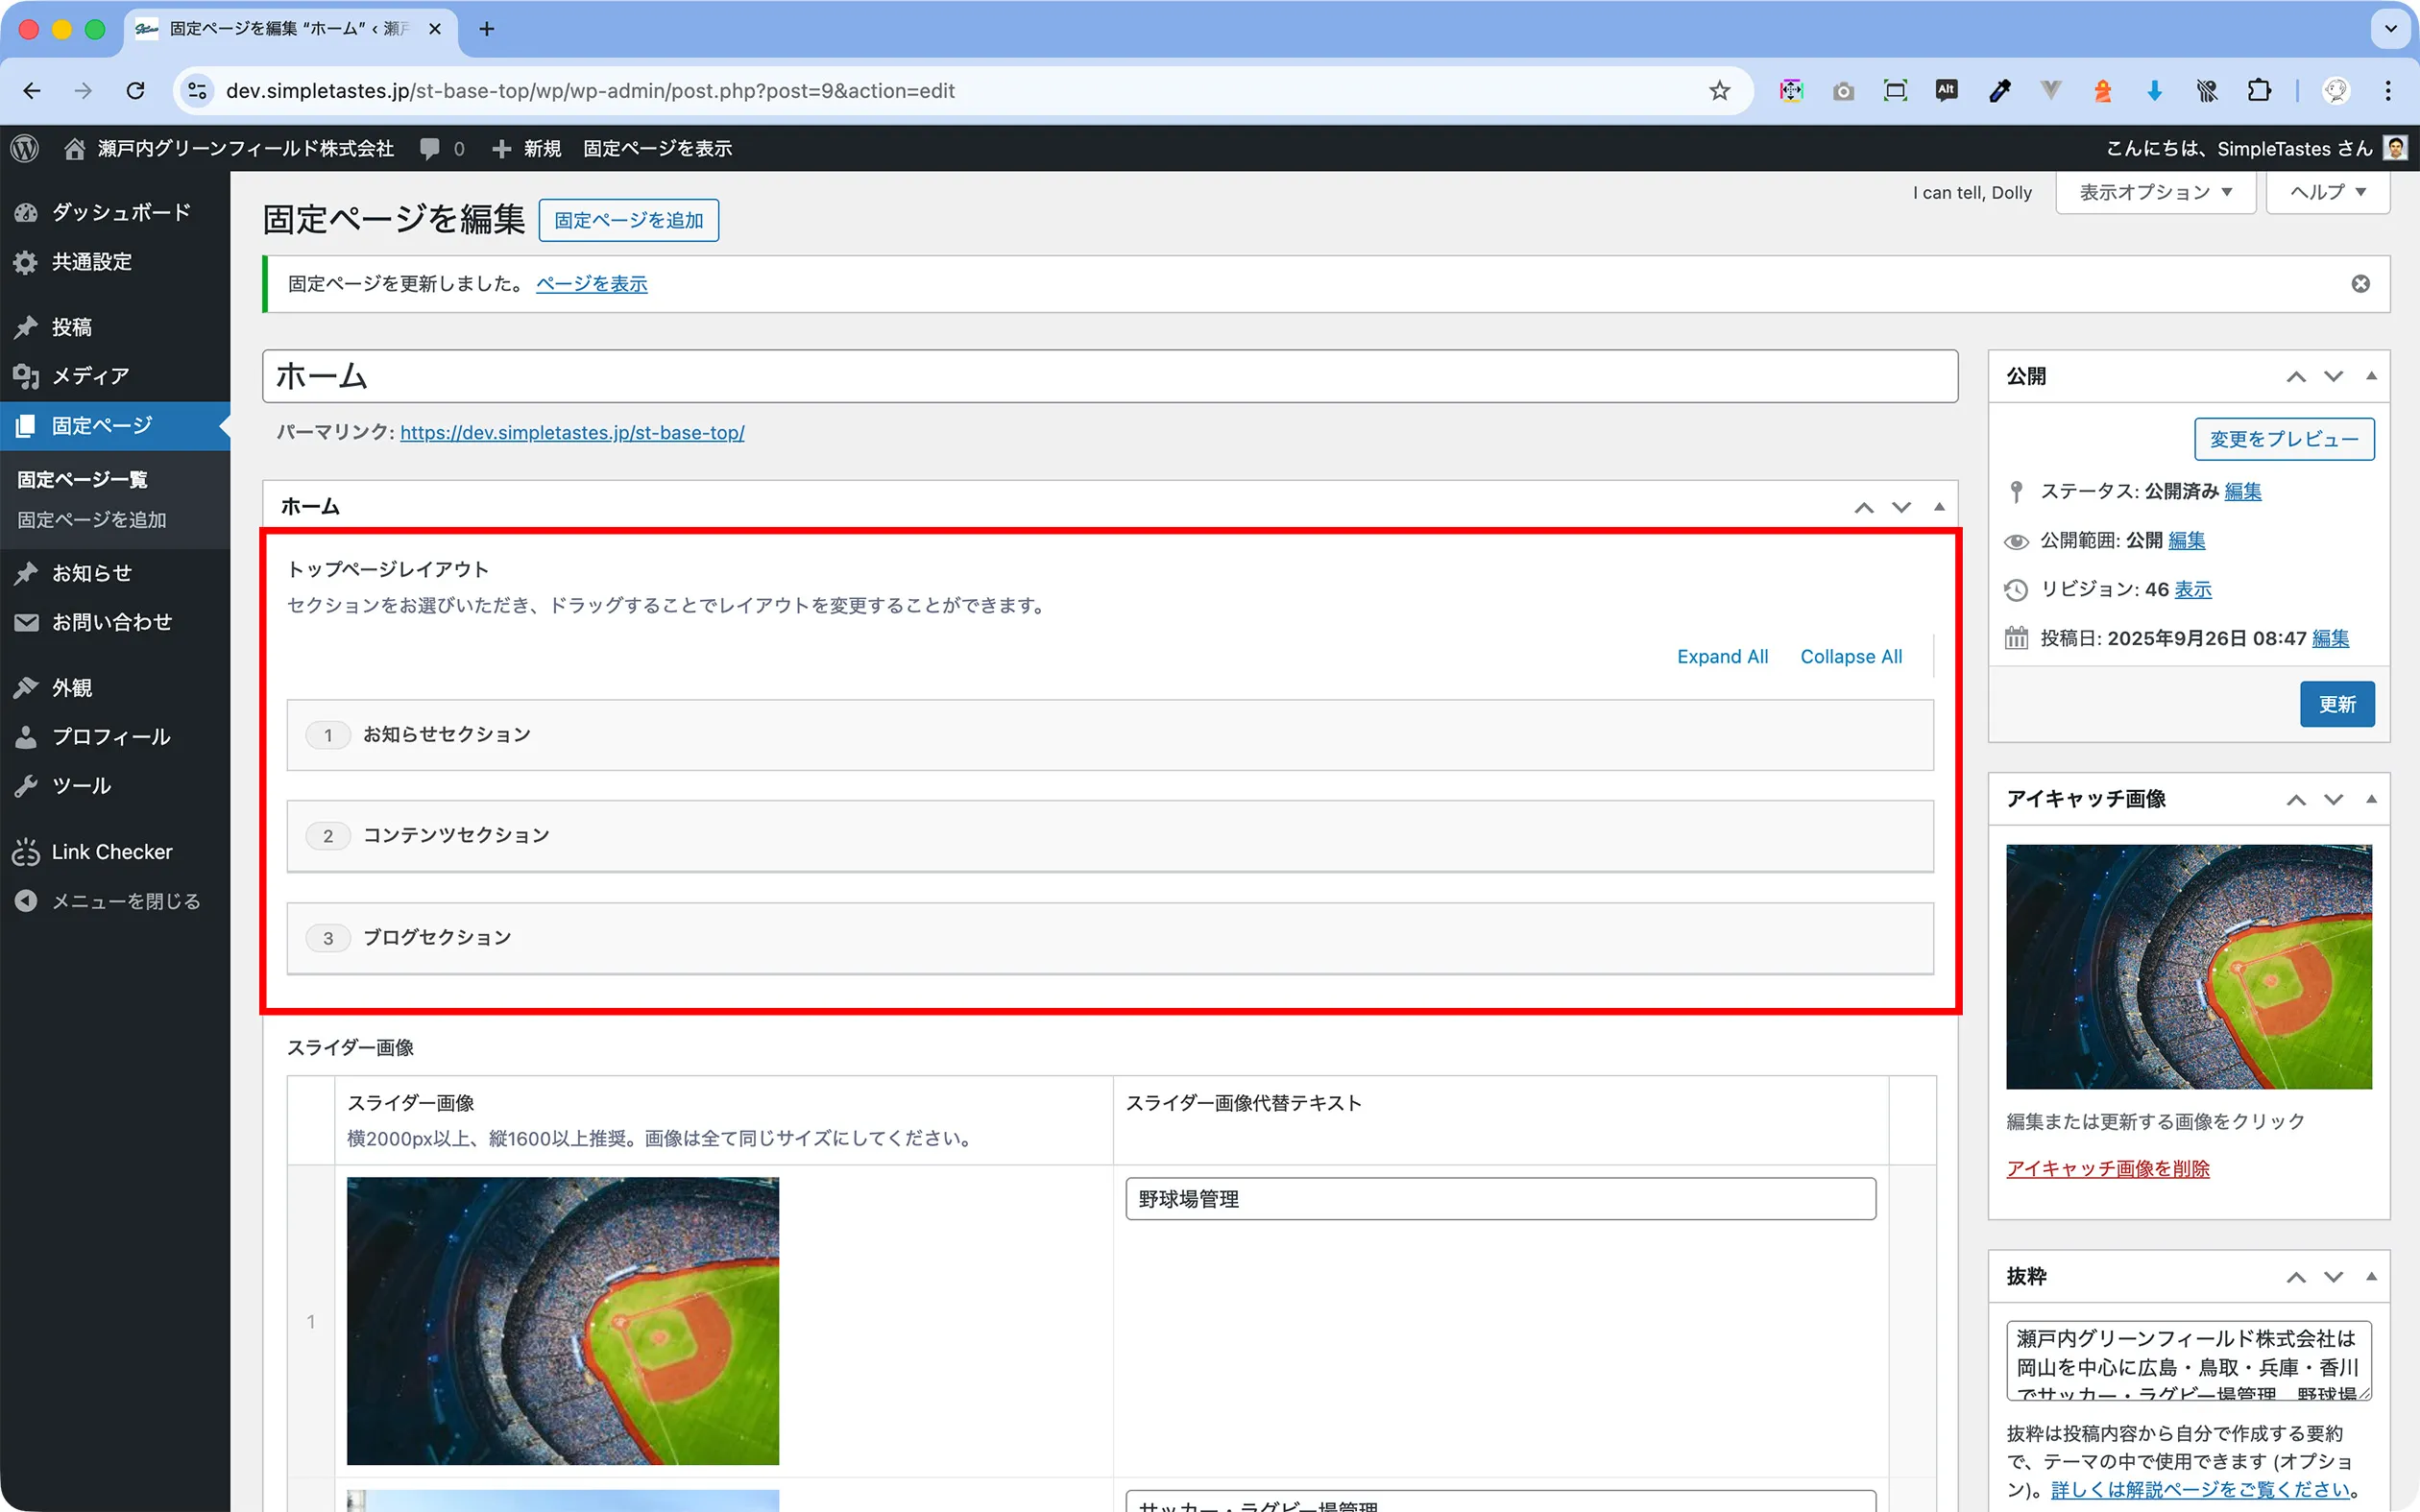The width and height of the screenshot is (2420, 1512).
Task: Collapse the sidebar with メニューを閉じる
Action: [125, 901]
